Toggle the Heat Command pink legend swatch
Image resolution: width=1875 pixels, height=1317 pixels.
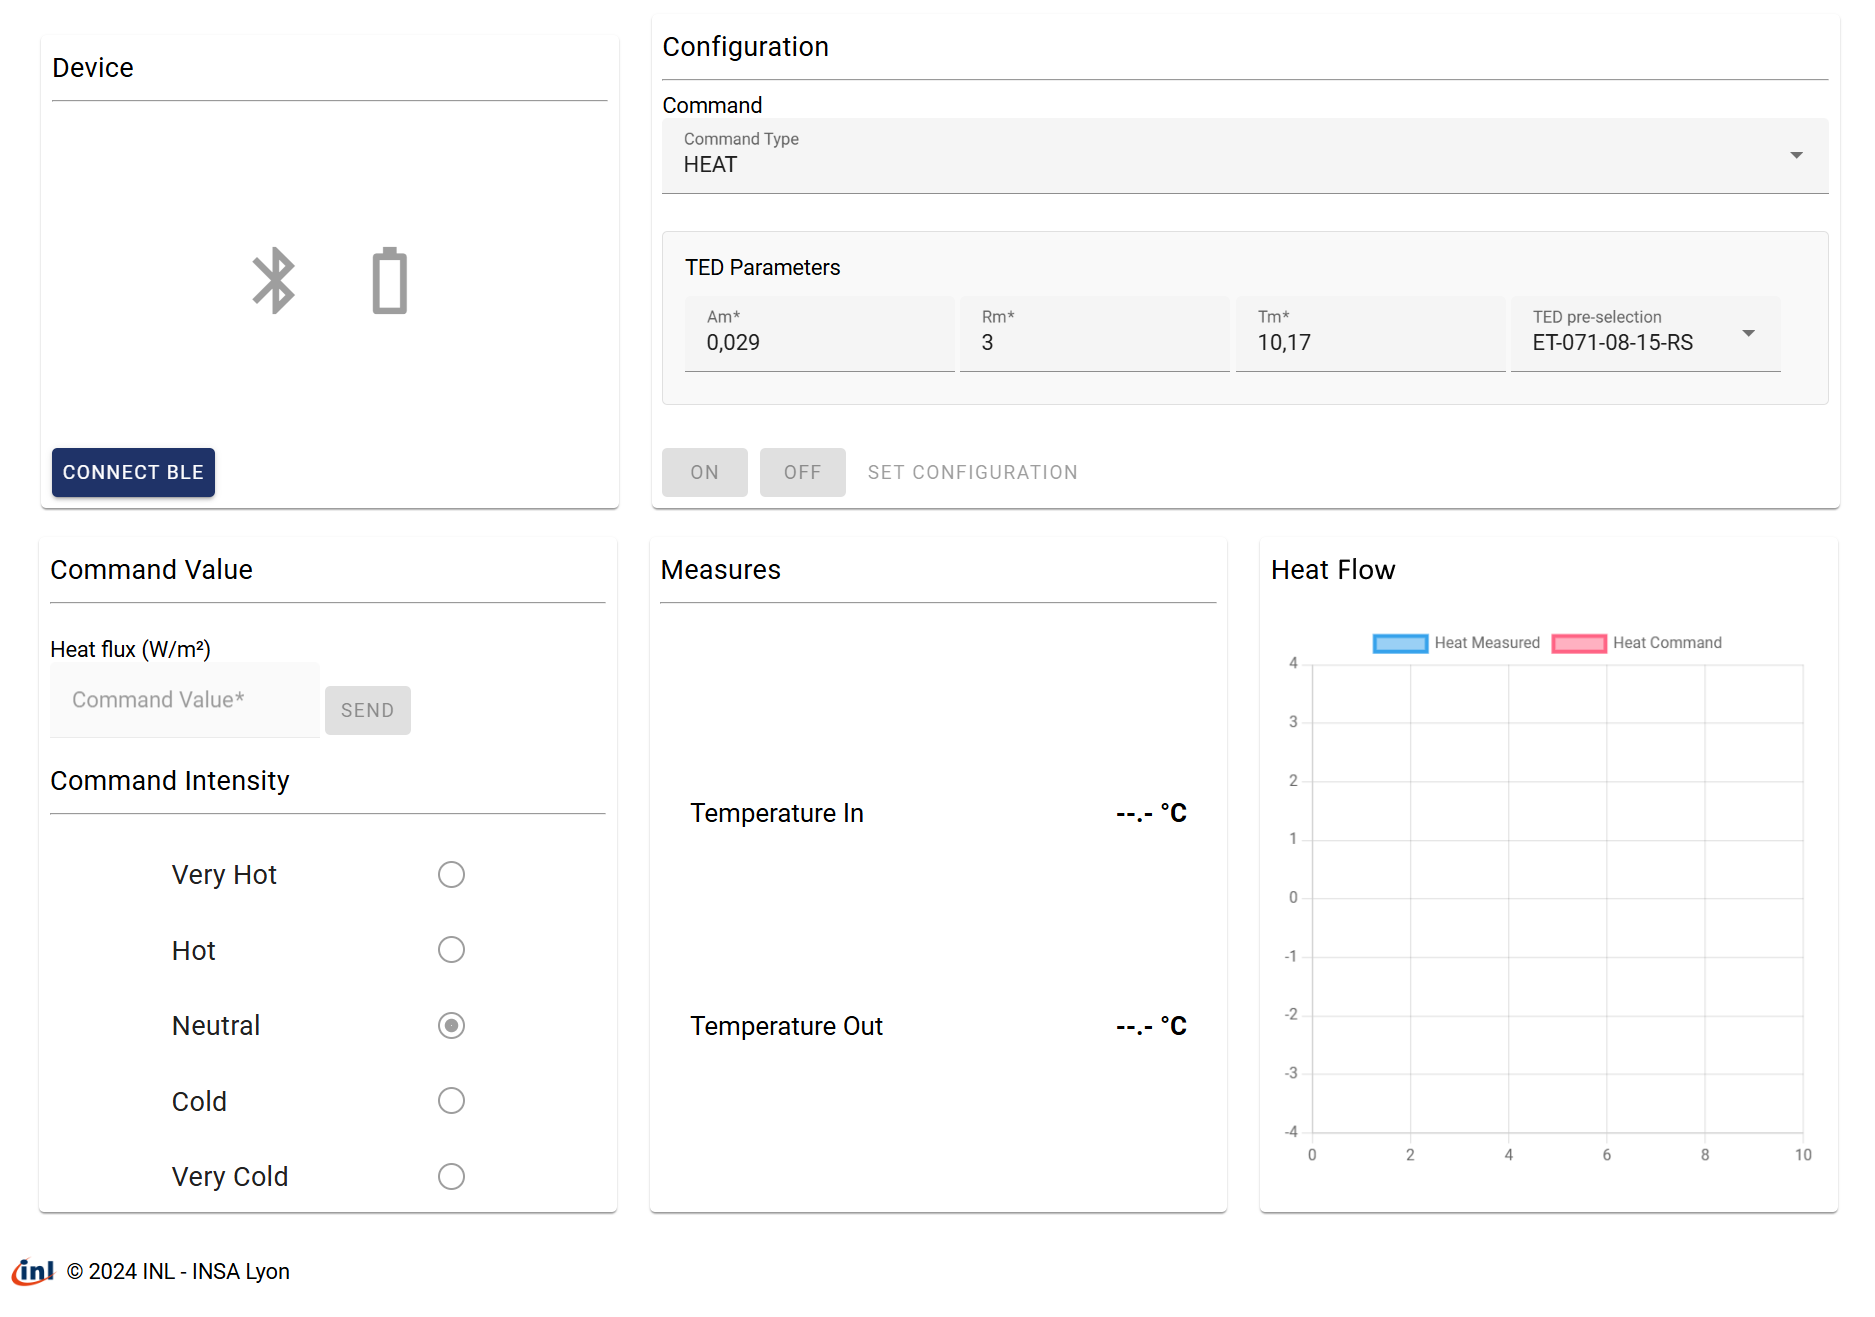(x=1578, y=643)
